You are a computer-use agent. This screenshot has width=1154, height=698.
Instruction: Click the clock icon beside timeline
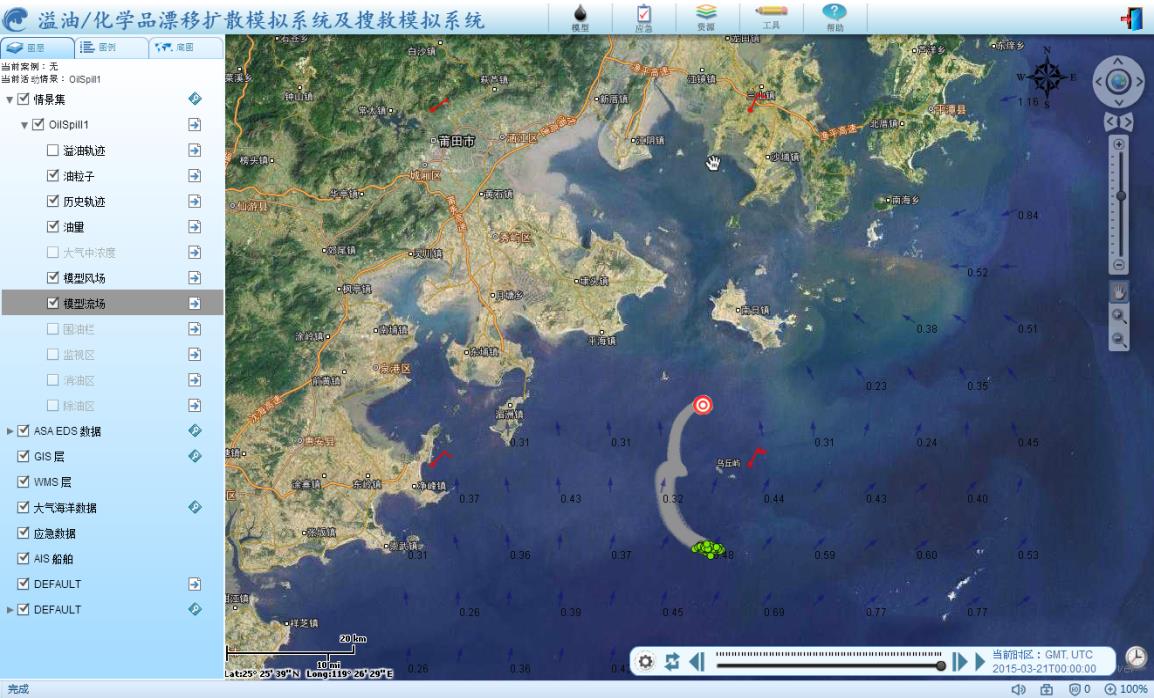click(1136, 656)
